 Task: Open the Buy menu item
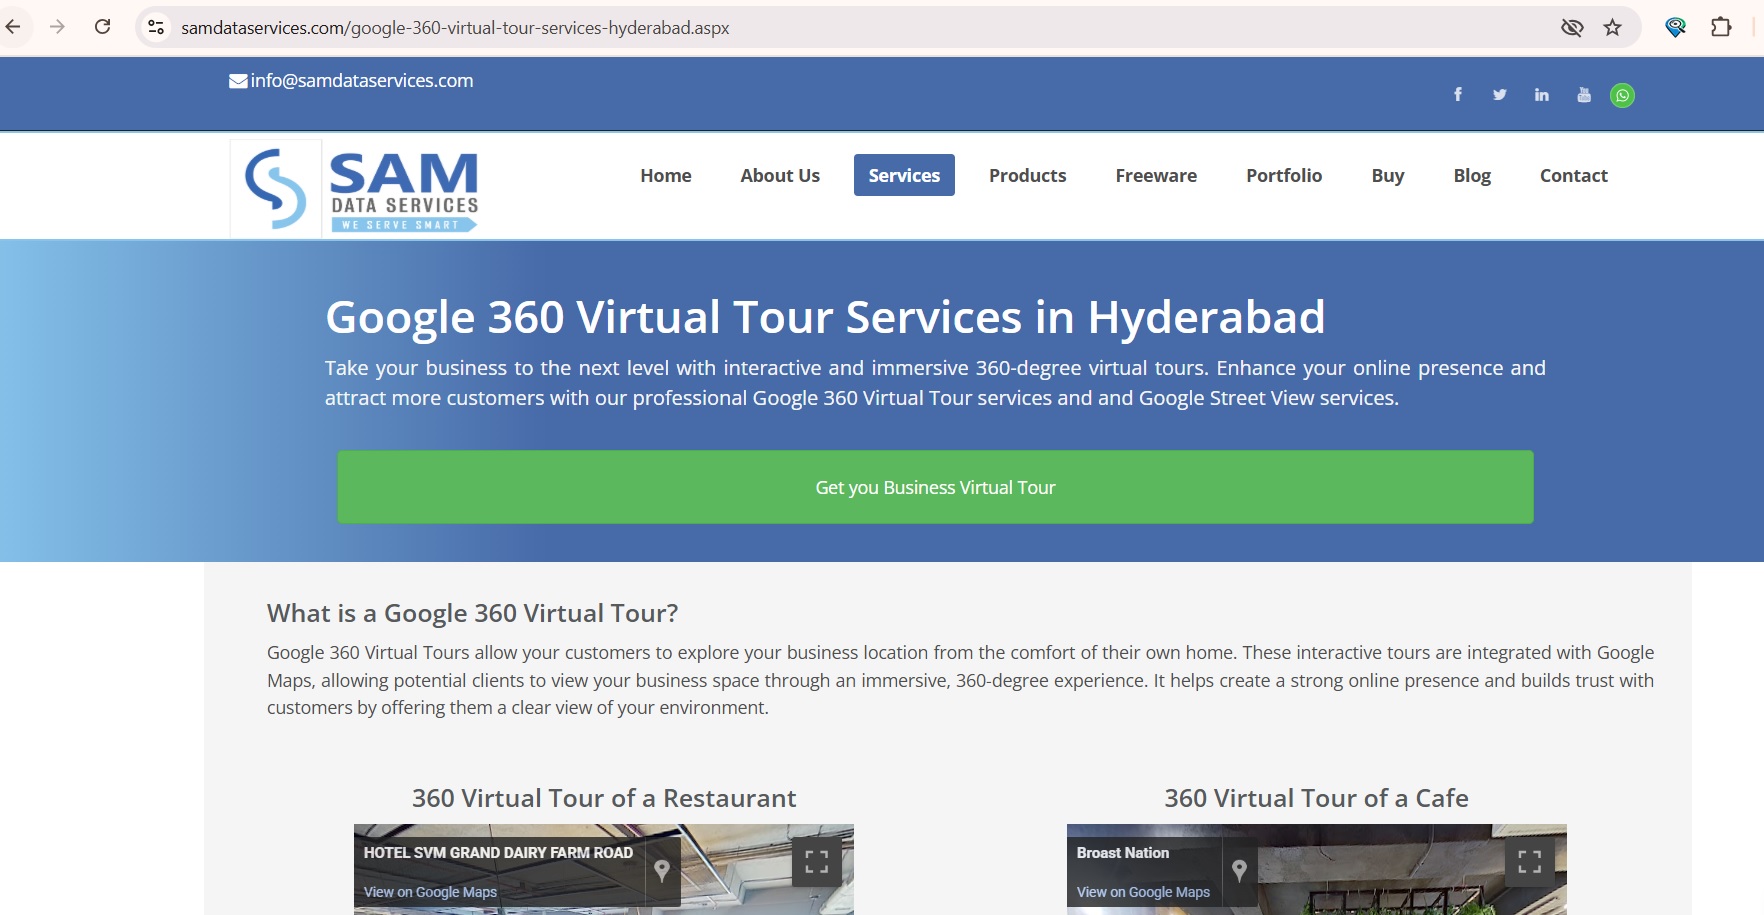[x=1388, y=176]
